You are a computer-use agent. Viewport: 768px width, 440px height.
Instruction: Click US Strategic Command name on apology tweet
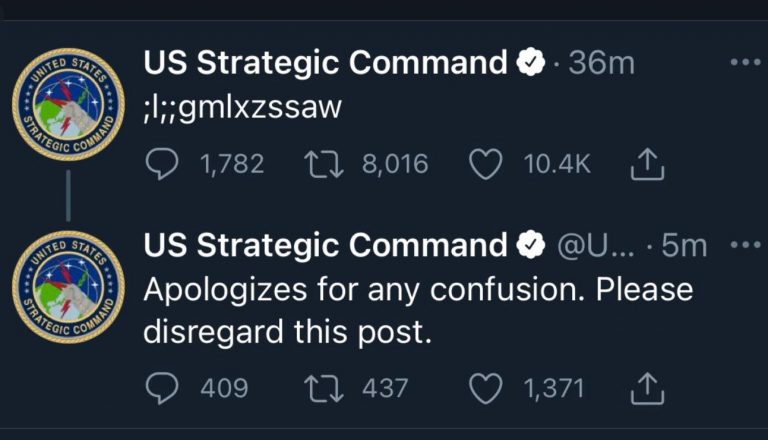pyautogui.click(x=325, y=244)
